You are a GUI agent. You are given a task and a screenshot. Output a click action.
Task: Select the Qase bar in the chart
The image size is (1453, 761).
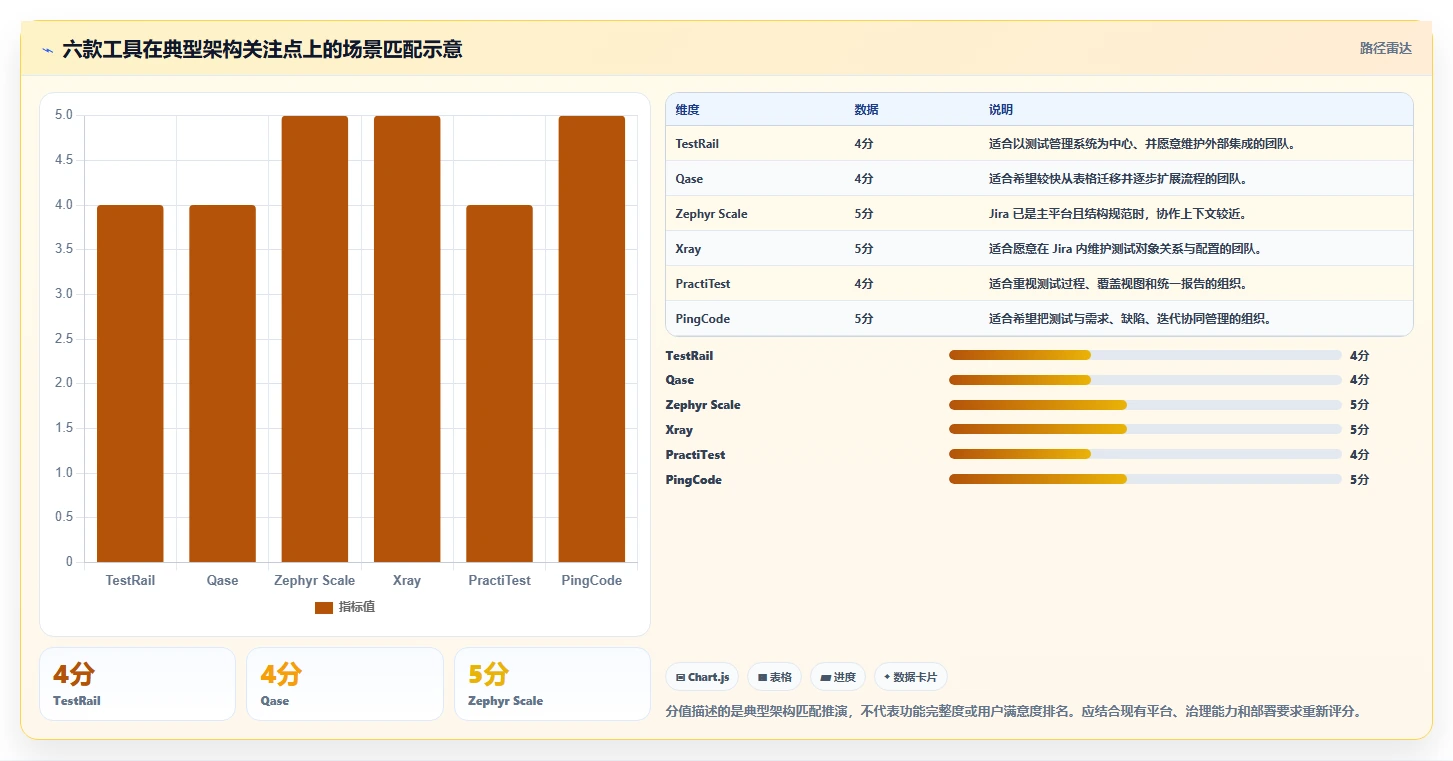222,383
